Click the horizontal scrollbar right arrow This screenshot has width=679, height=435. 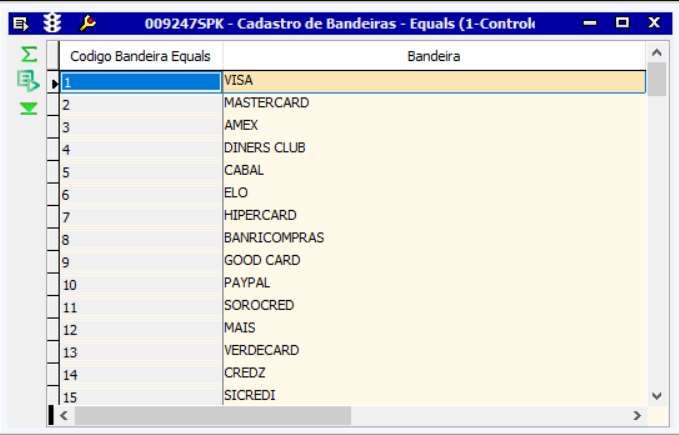(637, 416)
